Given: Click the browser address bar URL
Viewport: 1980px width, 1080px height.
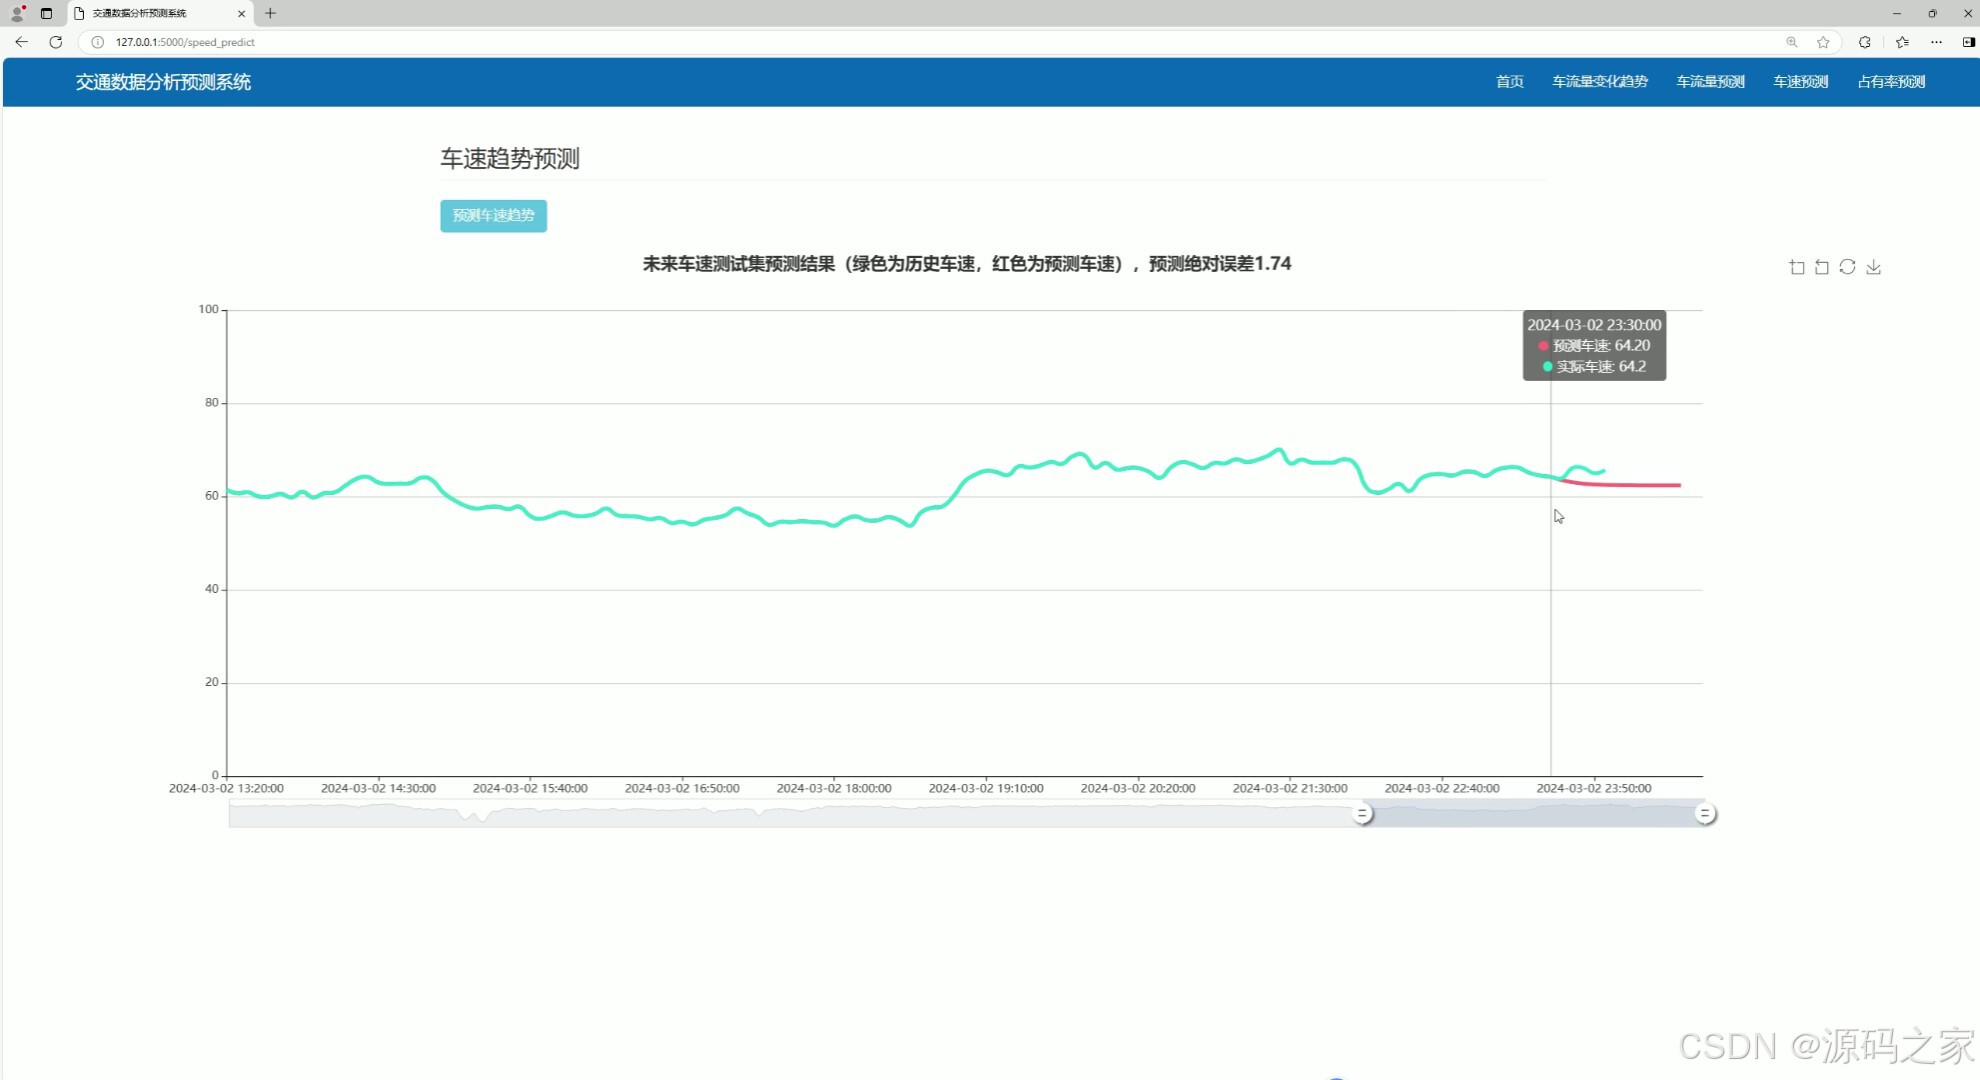Looking at the screenshot, I should pos(185,42).
